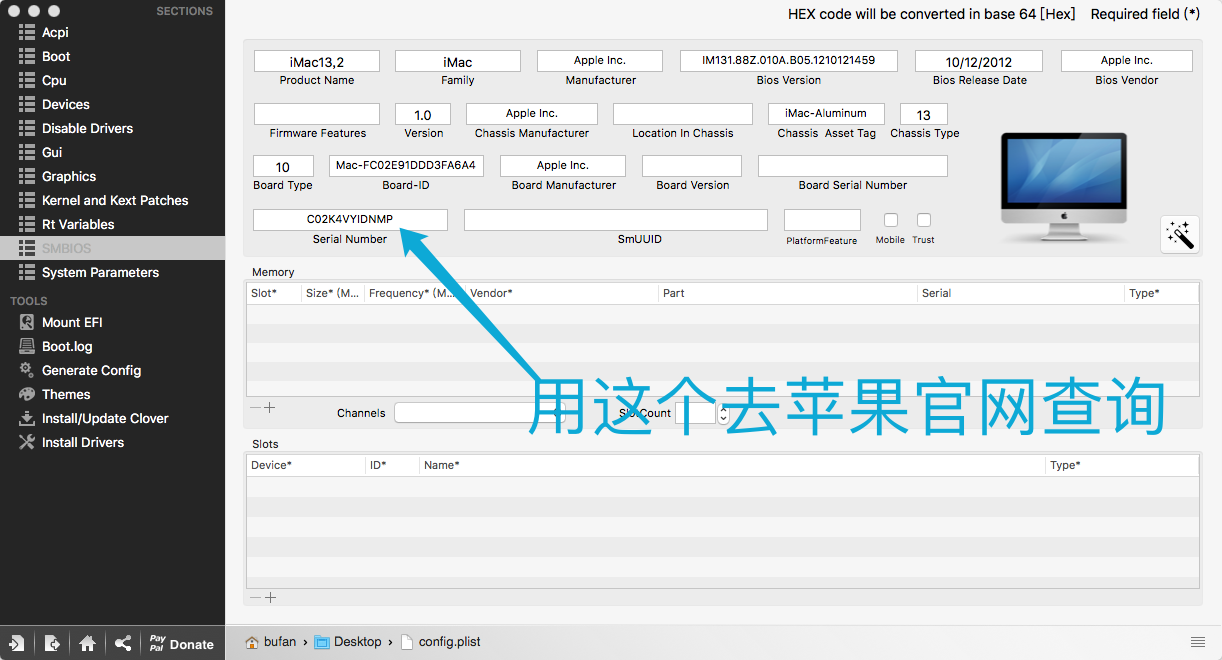The height and width of the screenshot is (660, 1222).
Task: Click the import configuration icon
Action: (x=17, y=644)
